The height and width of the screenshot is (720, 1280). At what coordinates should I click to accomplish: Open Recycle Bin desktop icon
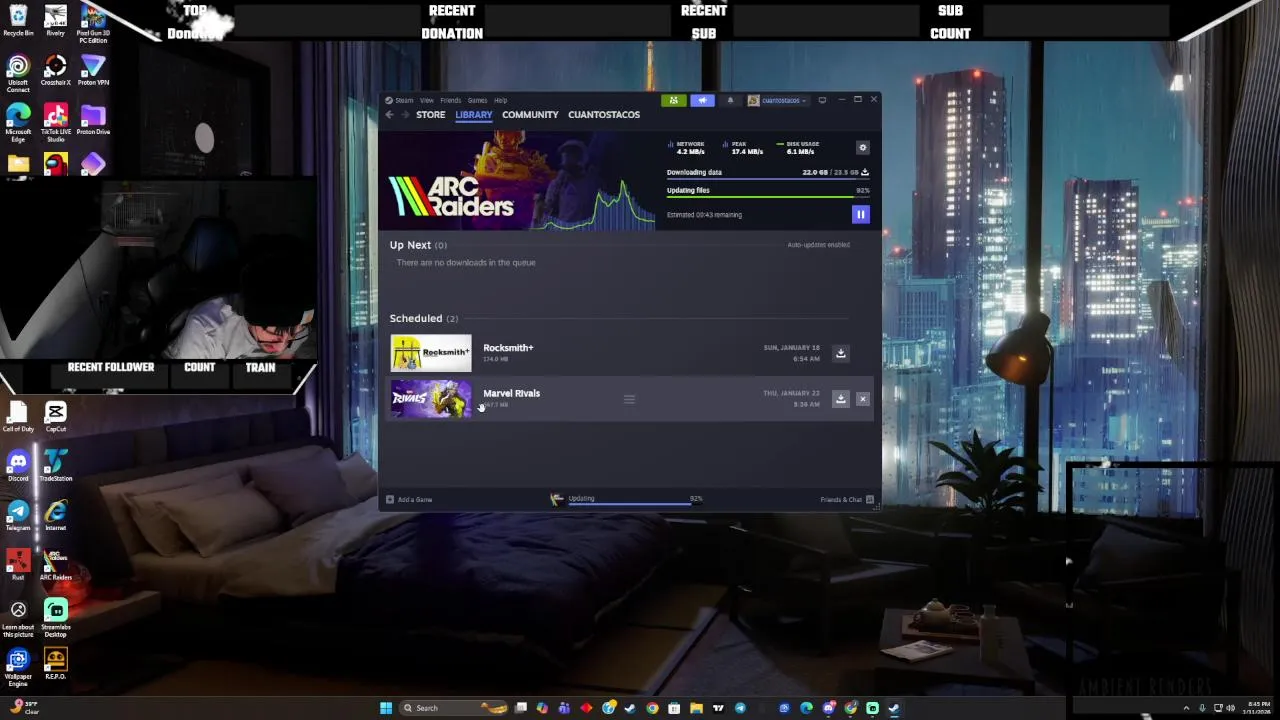click(18, 21)
